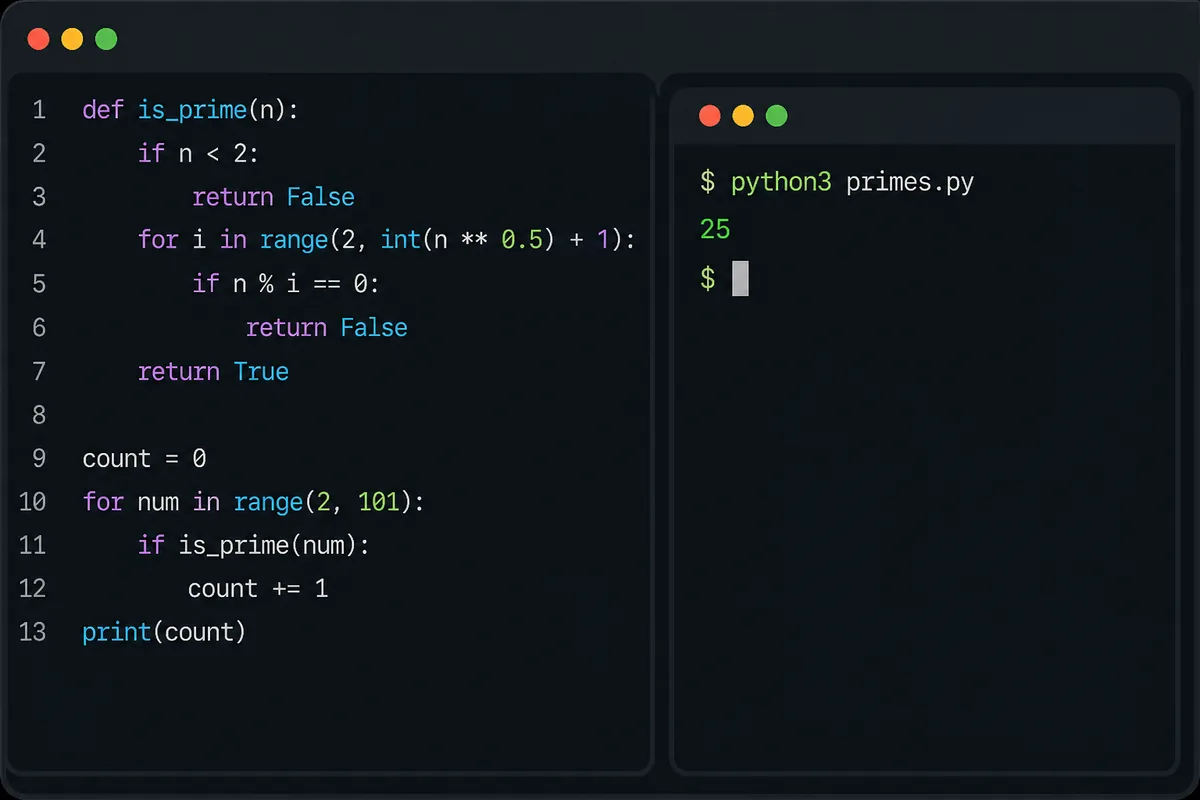1200x800 pixels.
Task: Click the terminal cursor block at prompt
Action: (x=740, y=278)
